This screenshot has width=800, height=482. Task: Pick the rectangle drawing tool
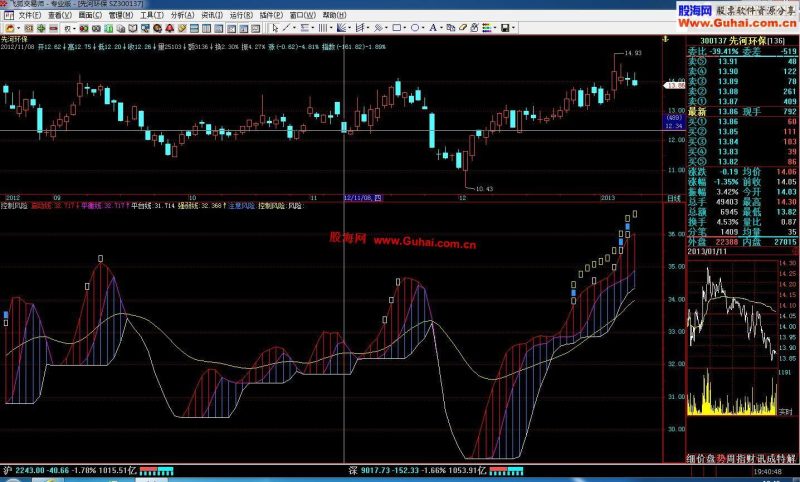[397, 28]
